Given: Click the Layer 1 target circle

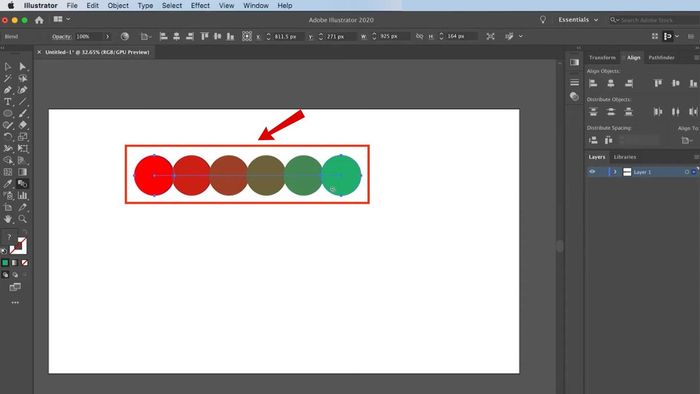Looking at the screenshot, I should pyautogui.click(x=687, y=172).
